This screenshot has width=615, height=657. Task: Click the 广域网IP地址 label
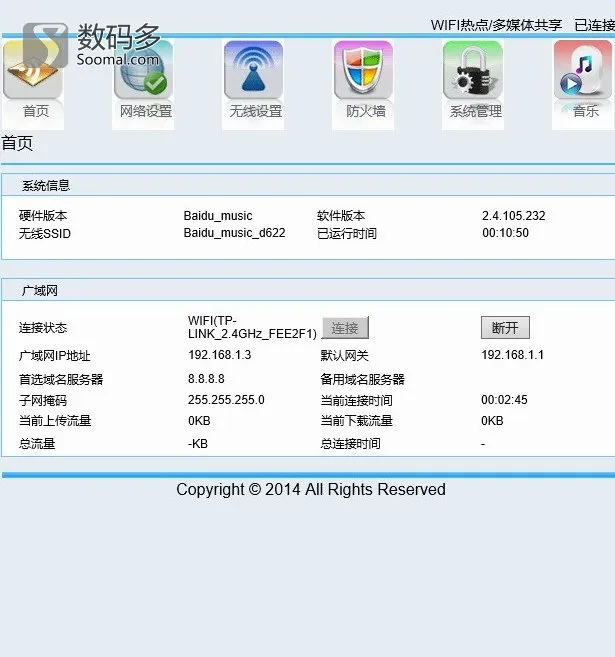(x=54, y=356)
